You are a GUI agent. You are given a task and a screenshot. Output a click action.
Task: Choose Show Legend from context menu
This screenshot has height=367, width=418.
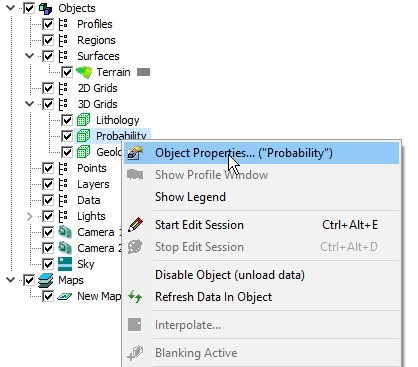point(190,197)
